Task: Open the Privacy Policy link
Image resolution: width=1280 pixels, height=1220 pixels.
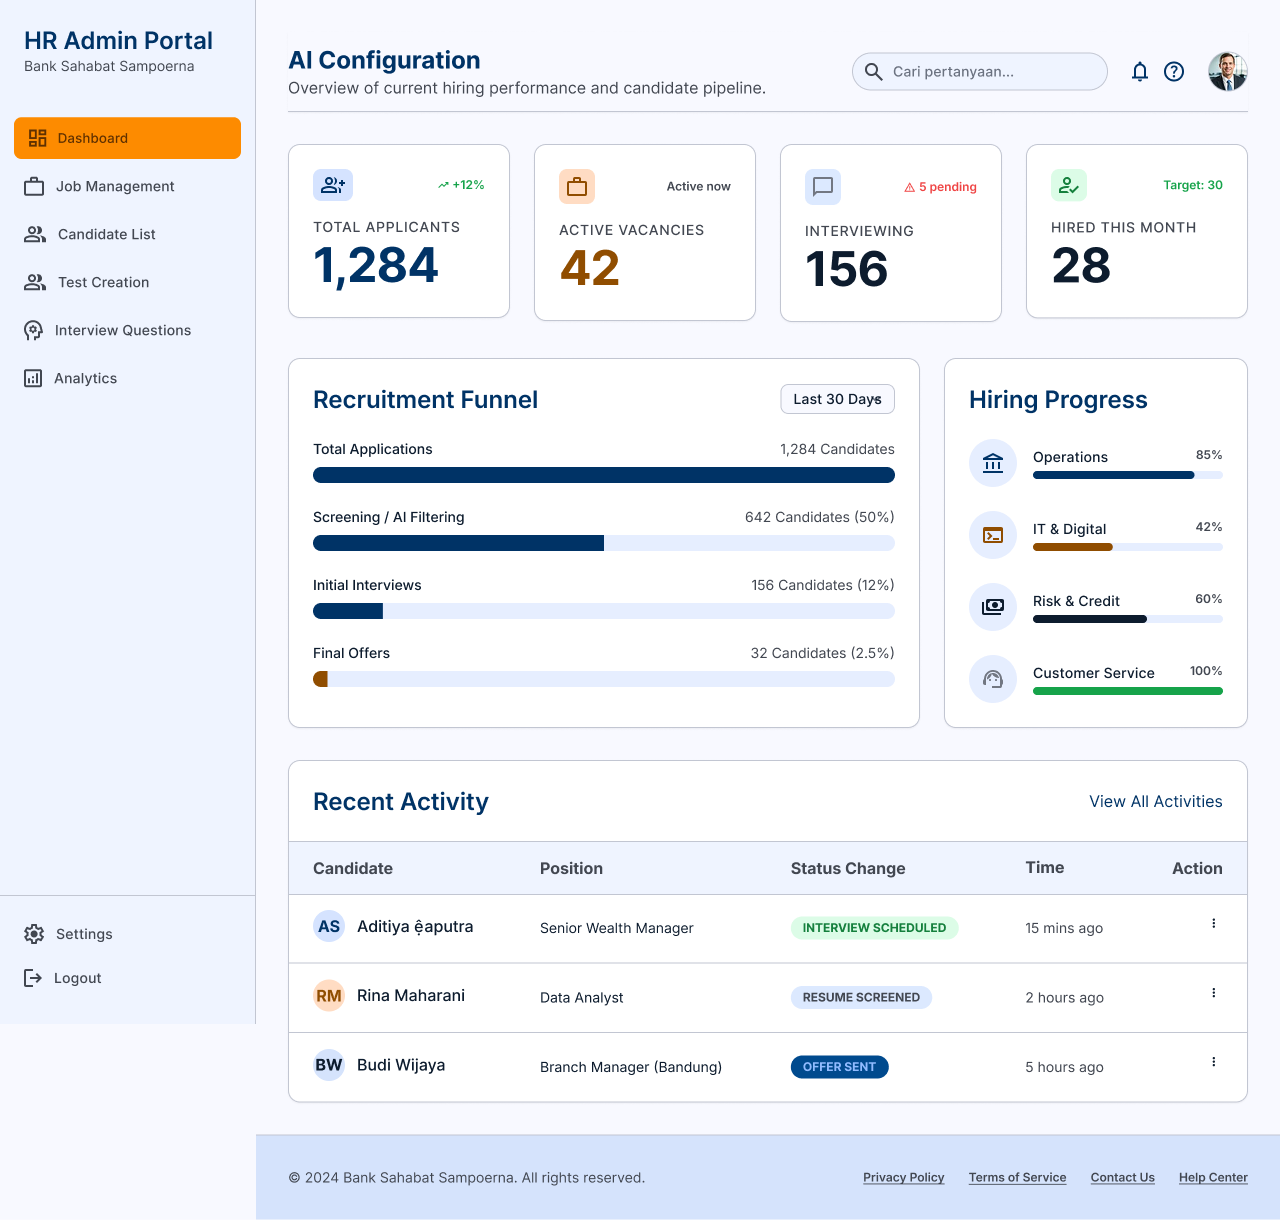Action: [904, 1178]
